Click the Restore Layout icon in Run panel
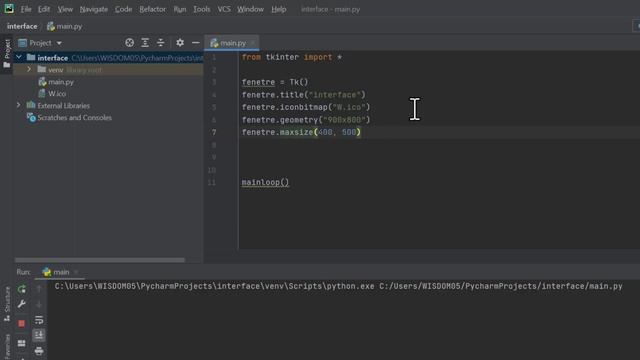The image size is (640, 360). (22, 343)
